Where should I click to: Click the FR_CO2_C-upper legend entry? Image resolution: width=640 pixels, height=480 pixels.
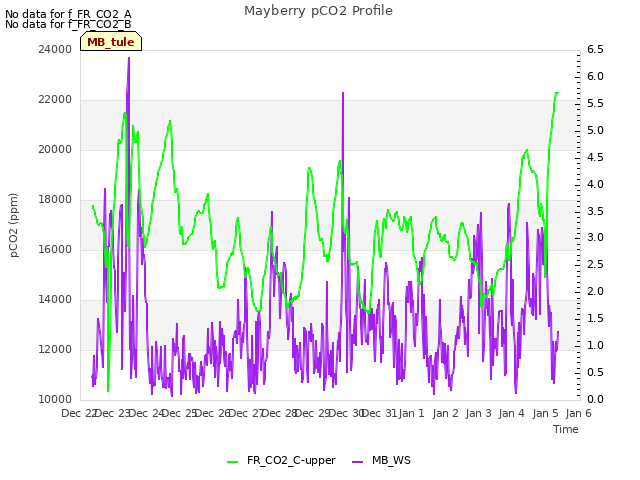281,460
